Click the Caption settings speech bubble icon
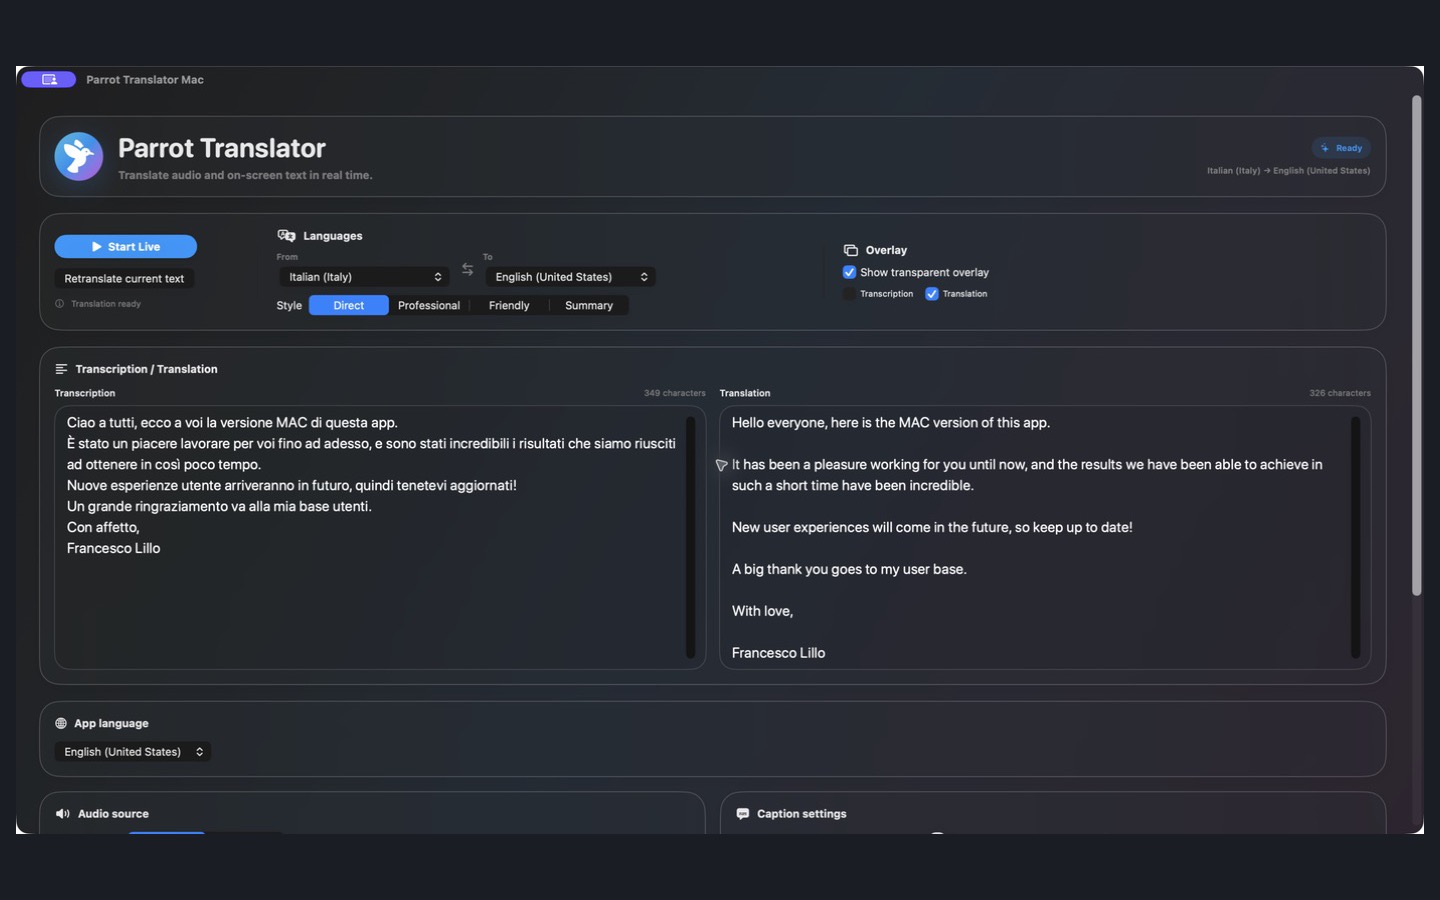 [x=743, y=814]
